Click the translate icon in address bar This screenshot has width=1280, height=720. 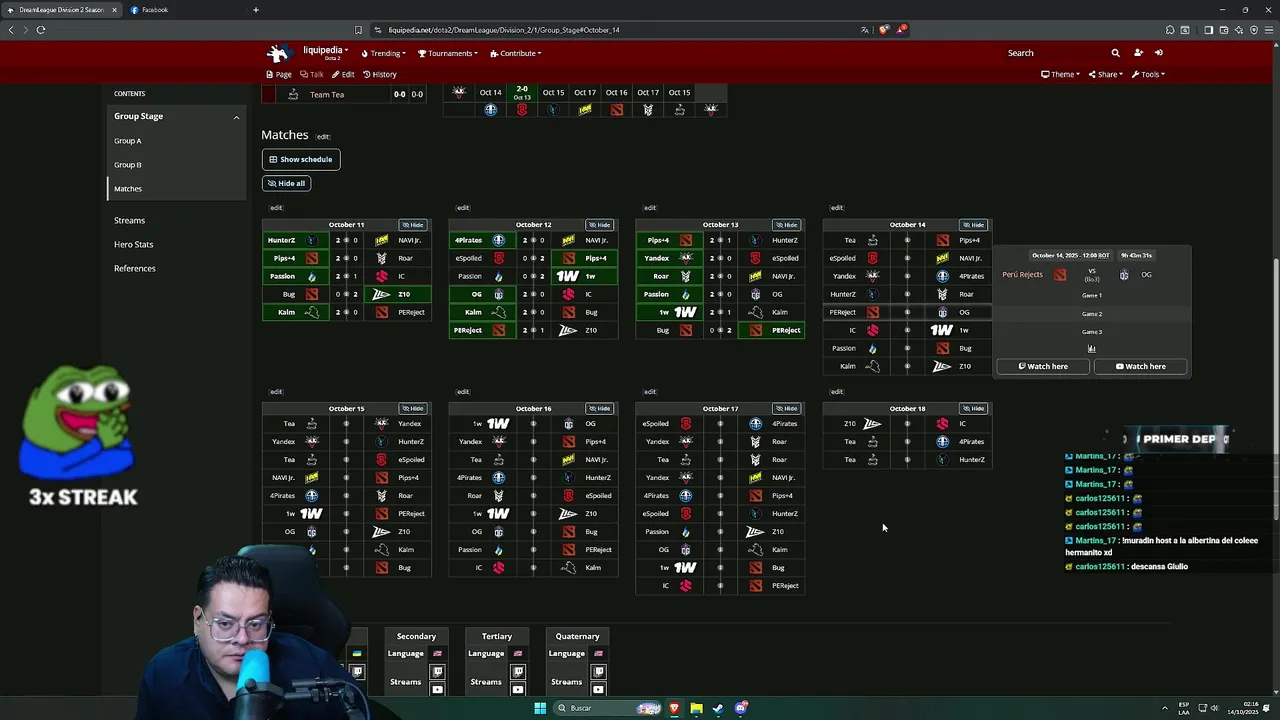[x=865, y=30]
